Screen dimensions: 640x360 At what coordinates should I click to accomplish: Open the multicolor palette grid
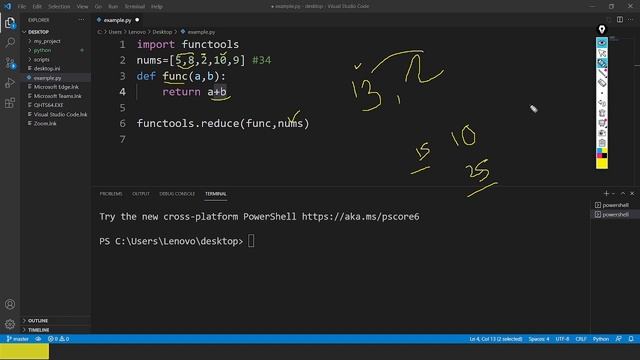coord(602,153)
